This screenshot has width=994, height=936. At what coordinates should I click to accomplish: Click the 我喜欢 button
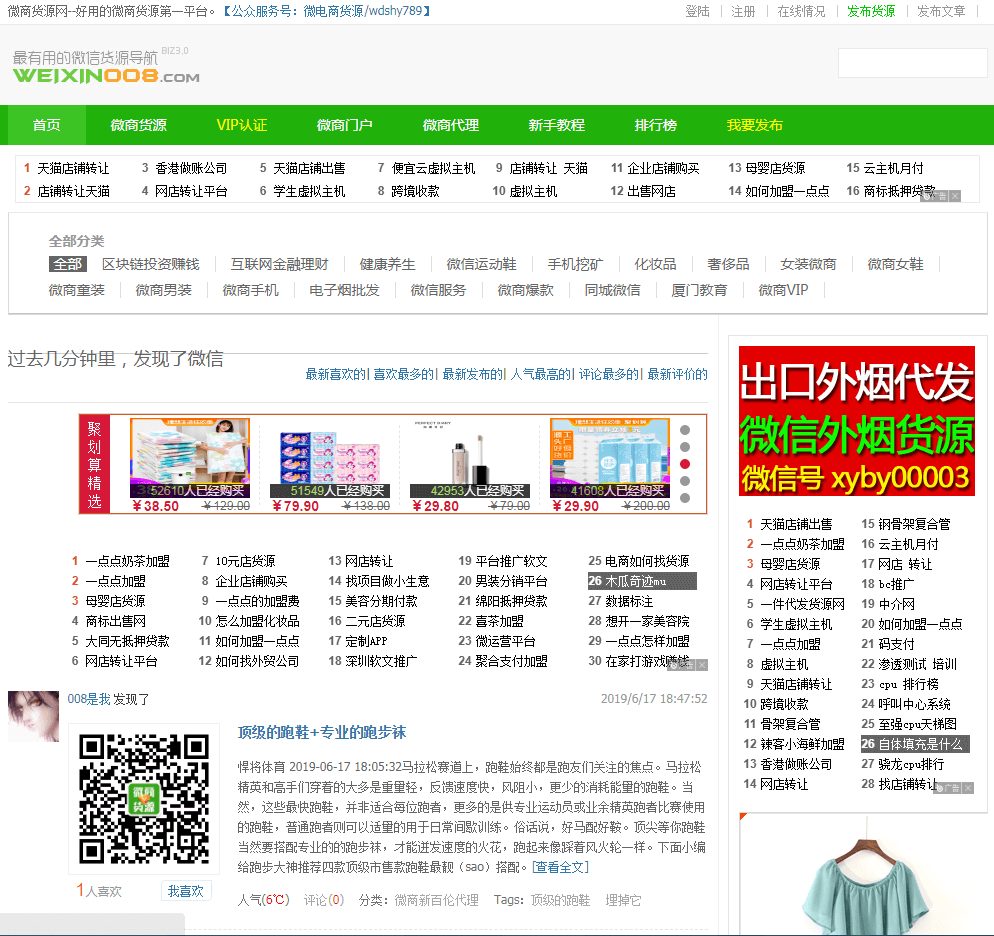point(186,891)
